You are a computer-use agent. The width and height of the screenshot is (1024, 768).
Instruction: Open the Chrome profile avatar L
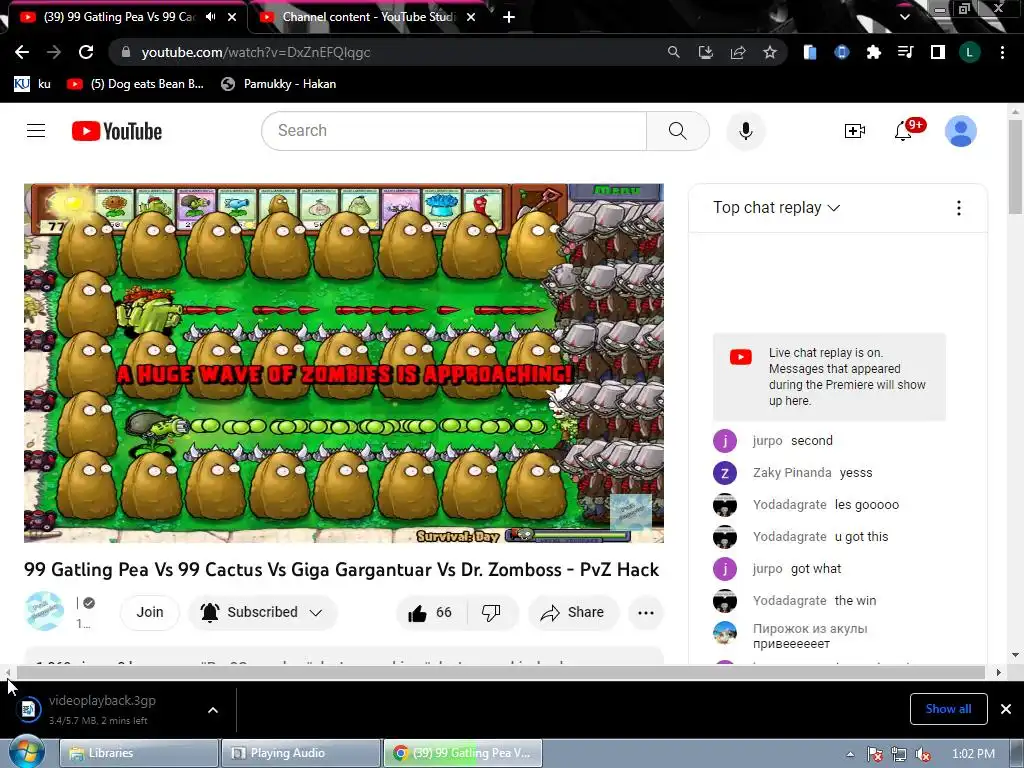970,52
